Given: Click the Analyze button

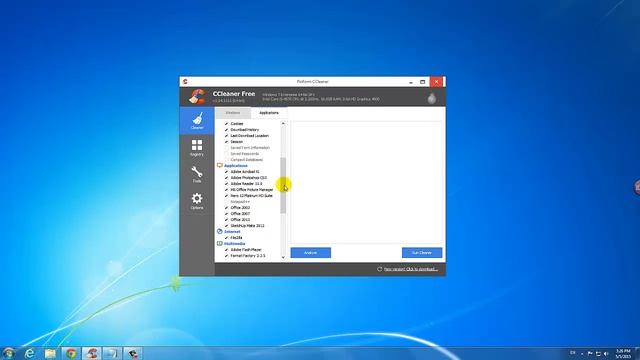Looking at the screenshot, I should tap(311, 253).
